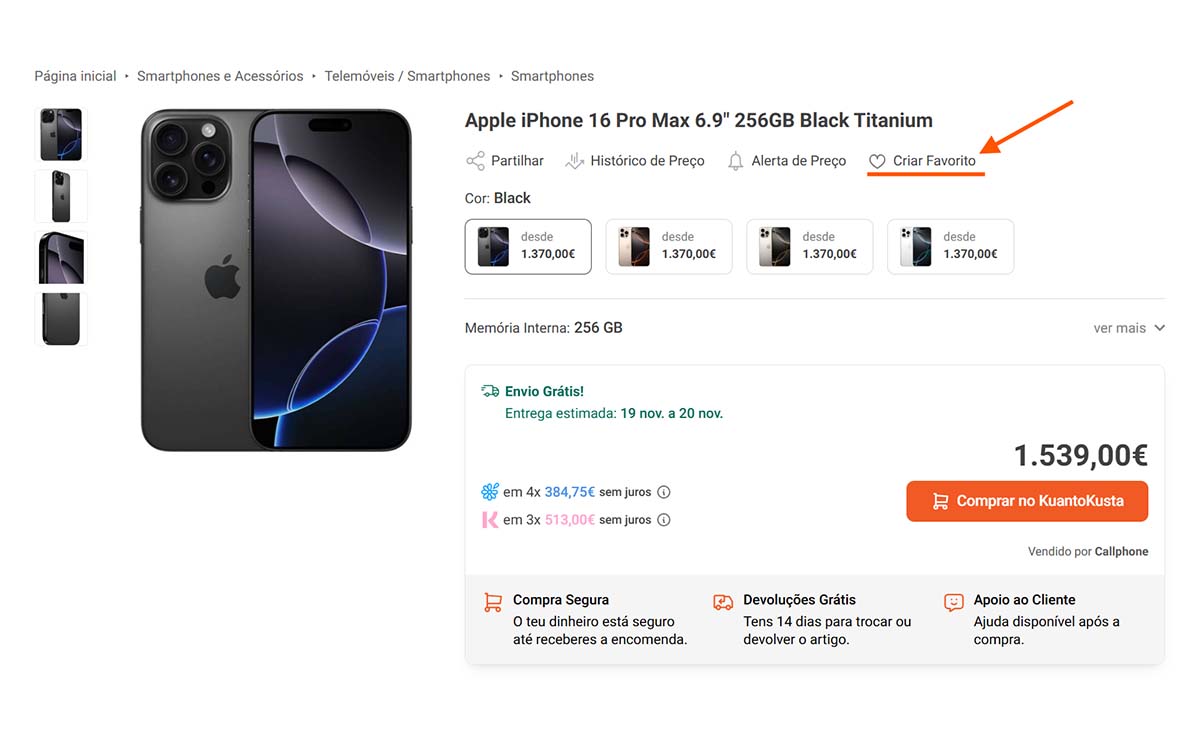Choose the Desert Titanium color variant

pos(669,246)
